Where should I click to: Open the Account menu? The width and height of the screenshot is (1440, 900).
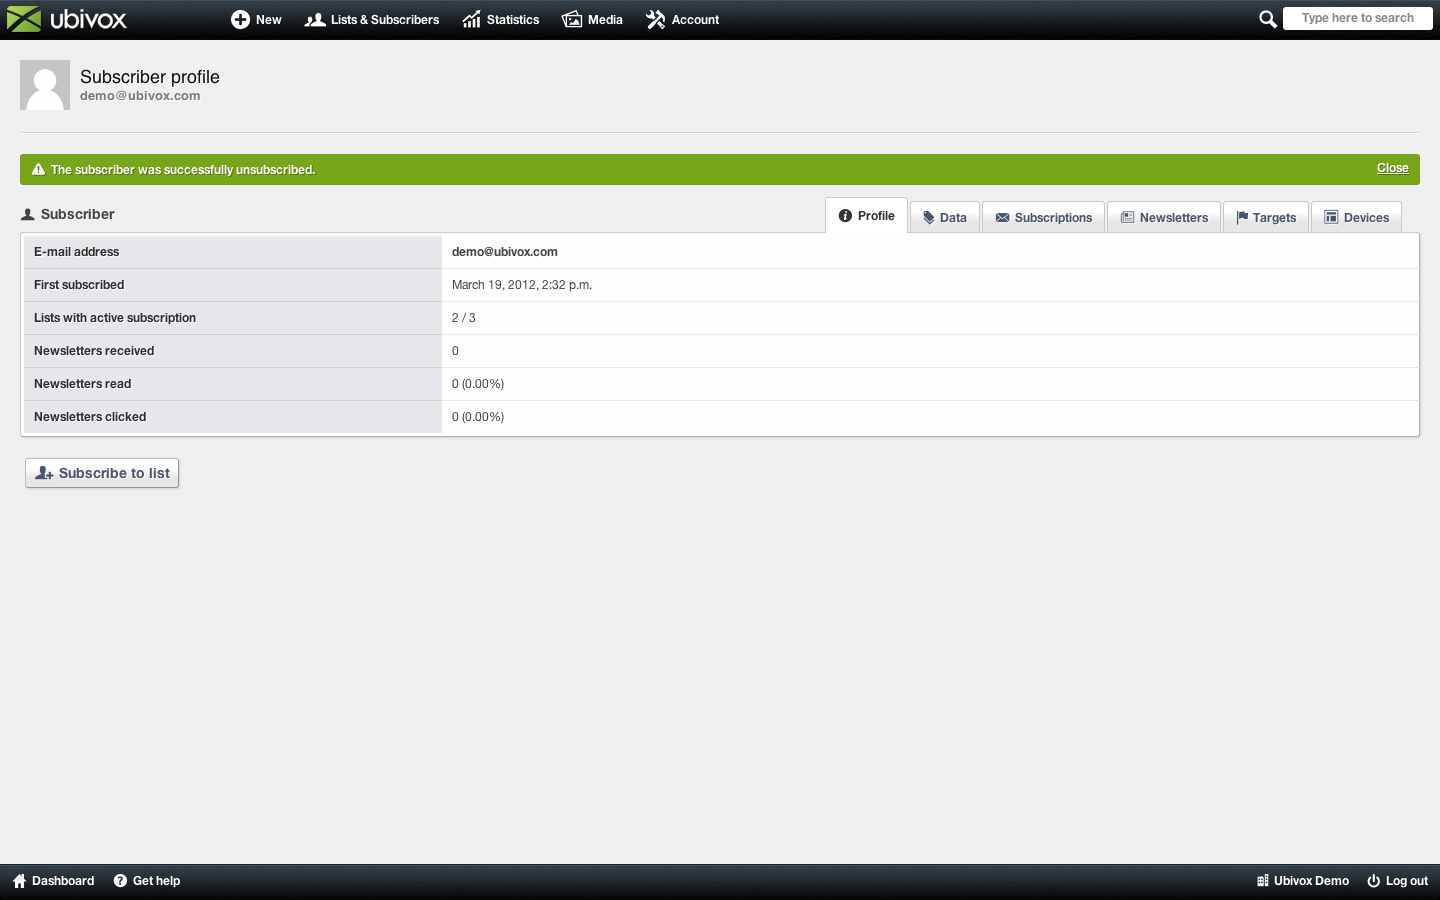tap(683, 20)
